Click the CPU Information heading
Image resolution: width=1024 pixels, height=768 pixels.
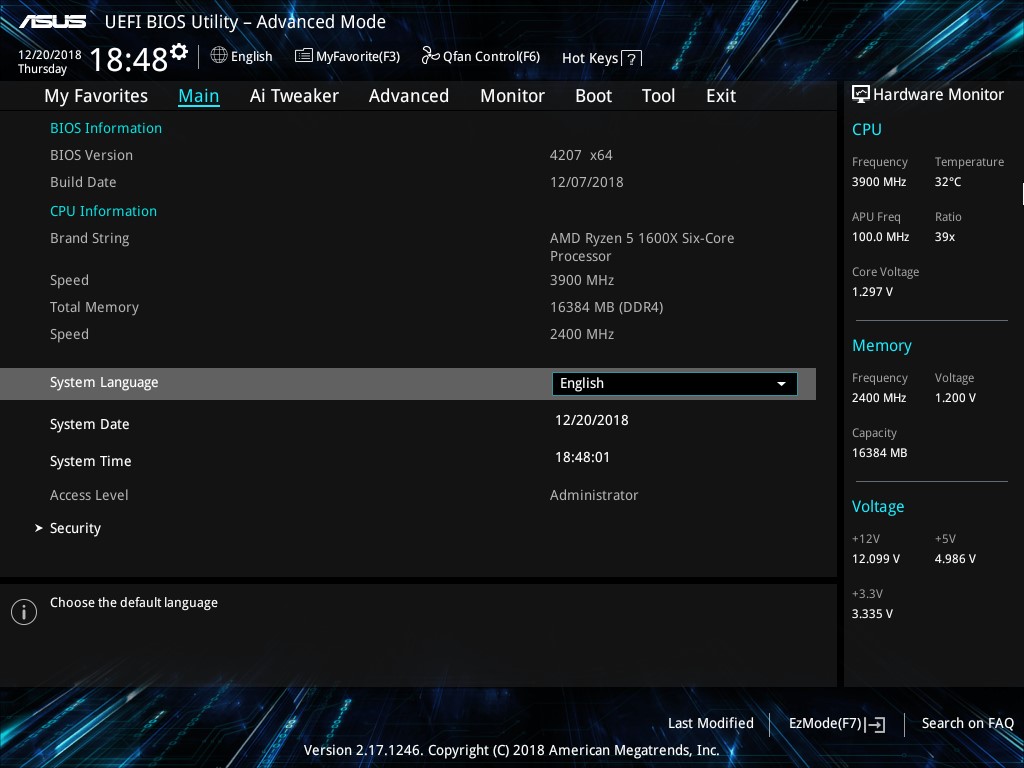click(x=103, y=211)
